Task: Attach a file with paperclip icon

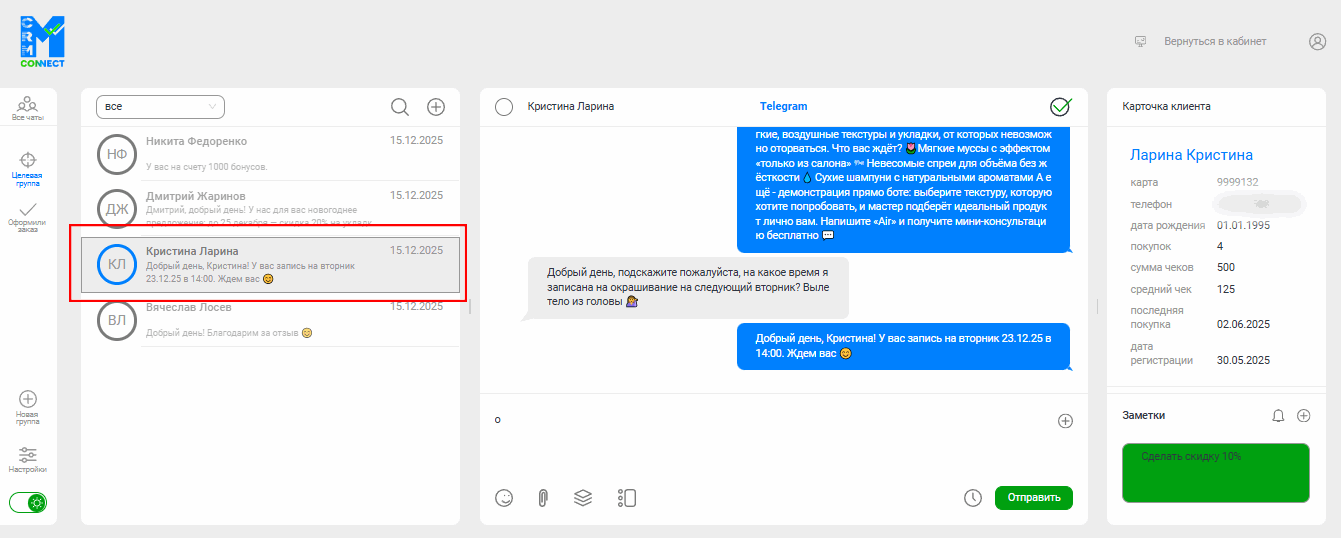Action: pos(543,497)
